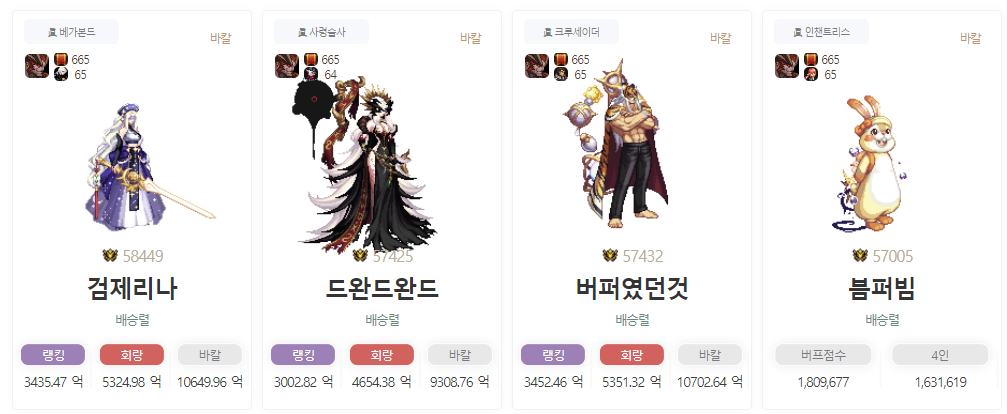Screen dimensions: 1007x414
Task: Select the 크루세이더 class tag
Action: point(572,32)
